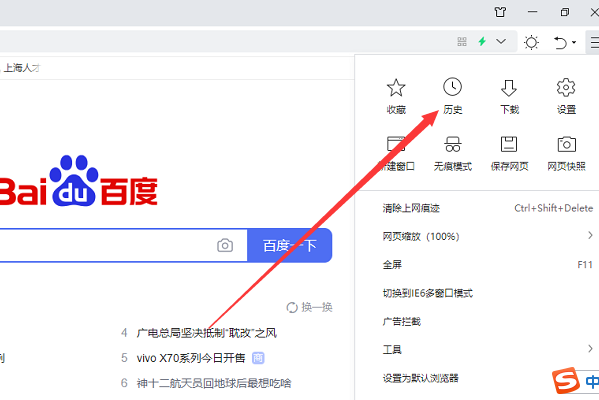Open the 设置 gear icon
This screenshot has width=599, height=400.
point(566,87)
